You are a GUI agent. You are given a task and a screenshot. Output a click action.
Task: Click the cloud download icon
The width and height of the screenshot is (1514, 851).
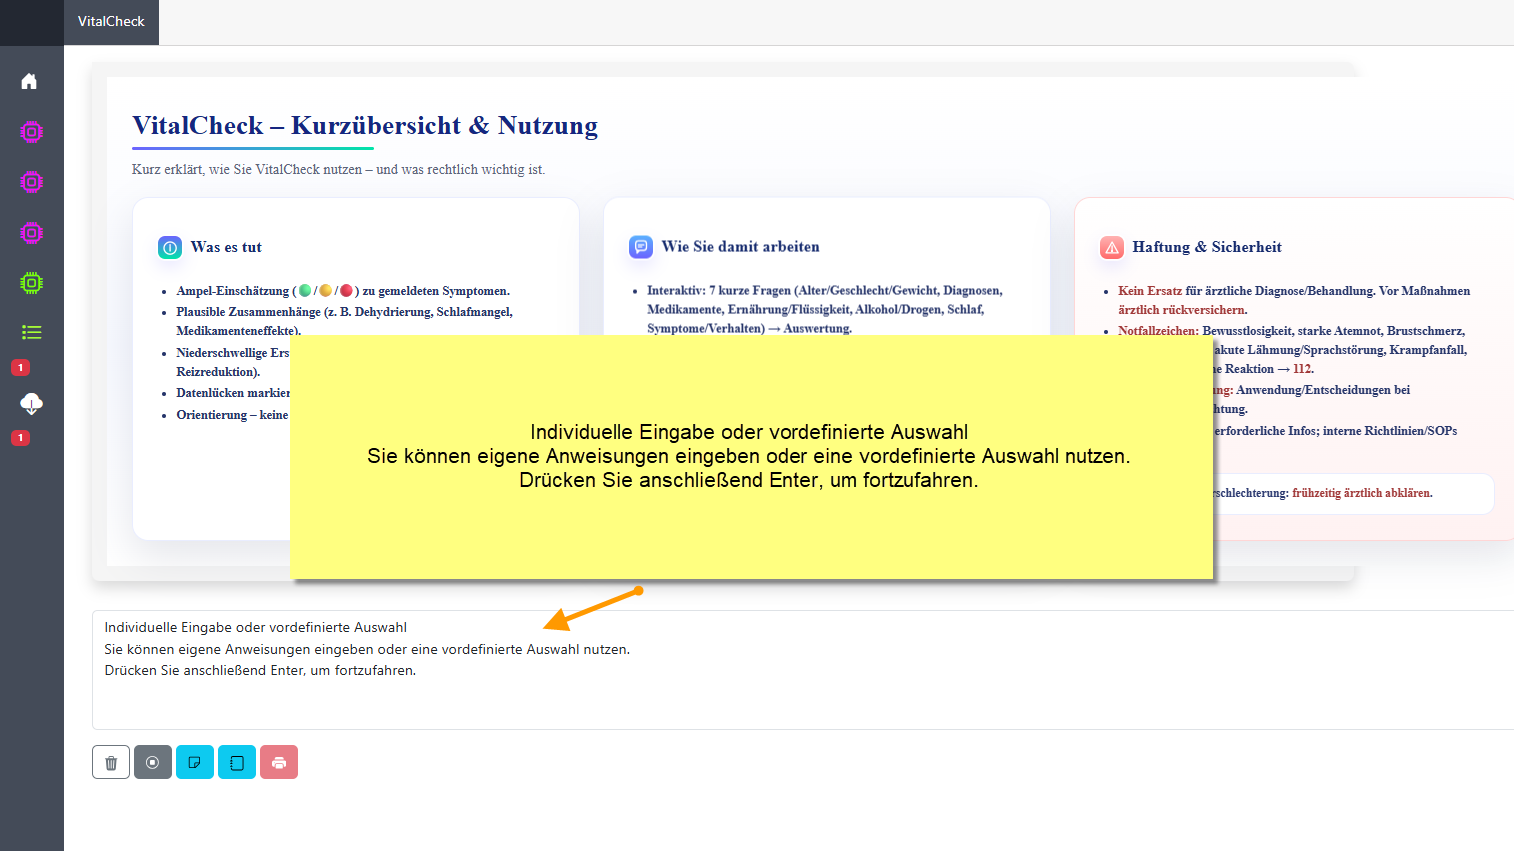31,403
